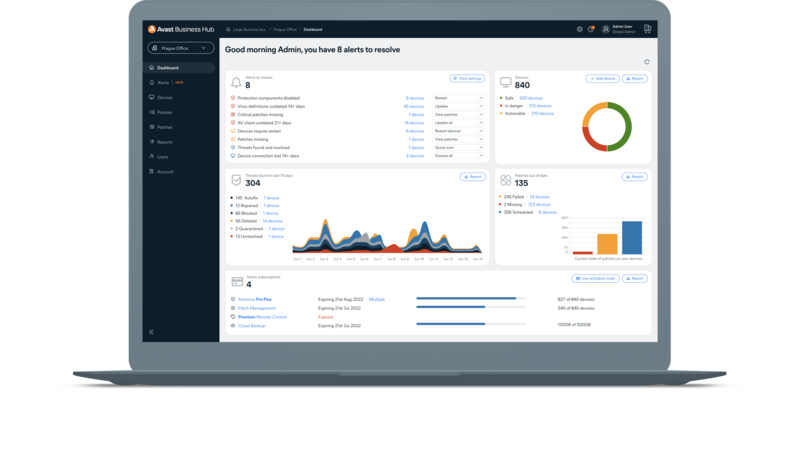The height and width of the screenshot is (458, 800).
Task: Click the Alert settings button
Action: [x=467, y=78]
